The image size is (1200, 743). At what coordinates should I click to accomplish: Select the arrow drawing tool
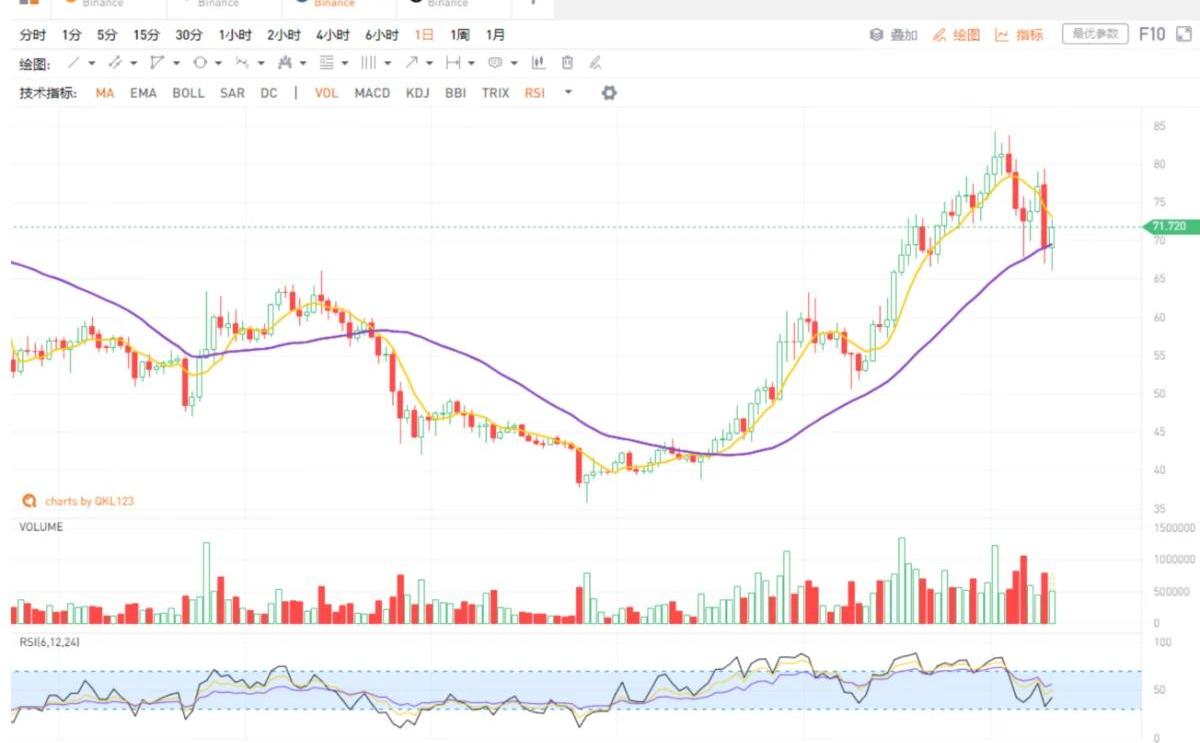[x=410, y=63]
